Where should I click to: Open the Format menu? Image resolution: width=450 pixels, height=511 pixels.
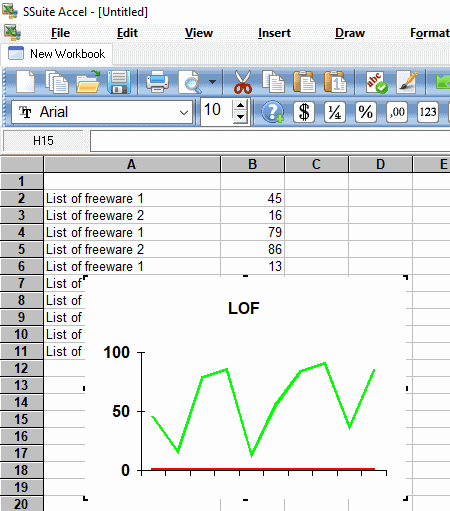point(430,33)
